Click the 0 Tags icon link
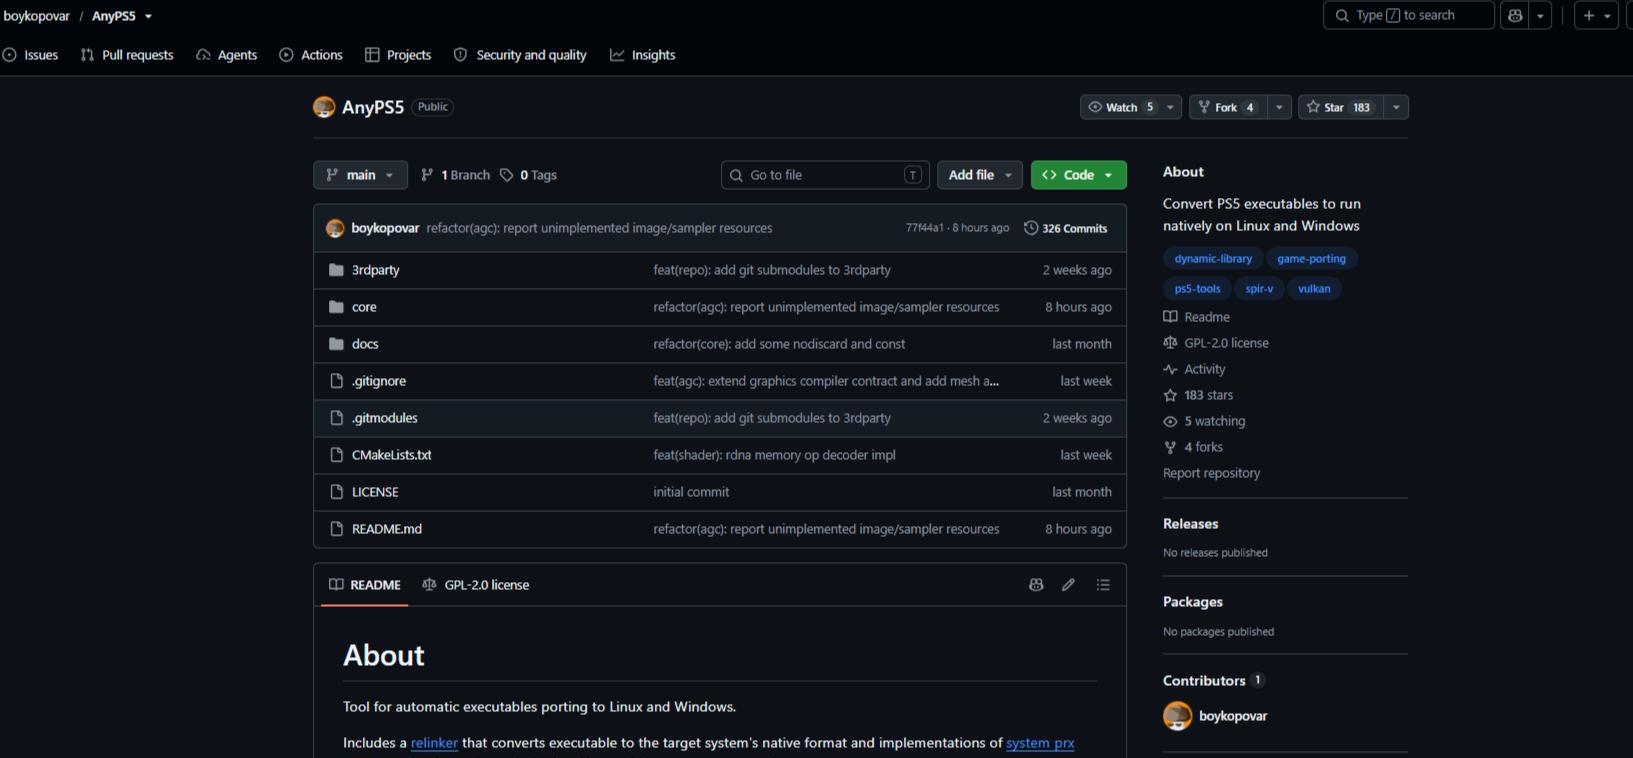Screen dimensions: 1633x758 (x=528, y=175)
